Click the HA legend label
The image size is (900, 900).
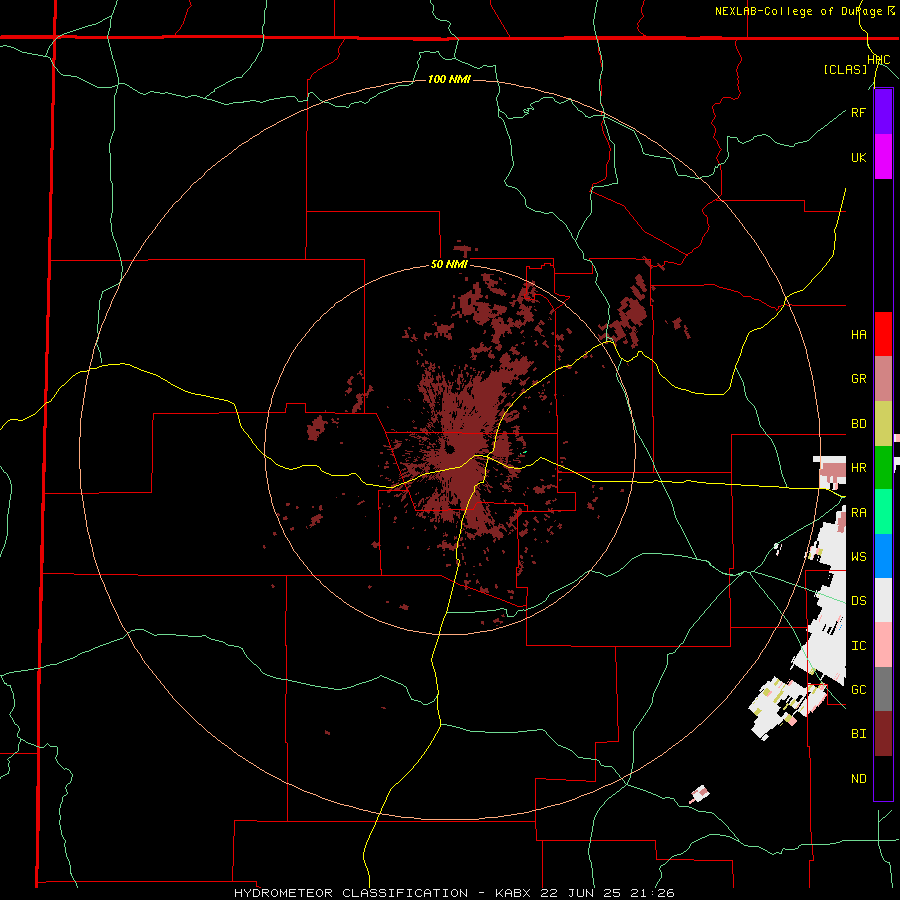point(858,335)
